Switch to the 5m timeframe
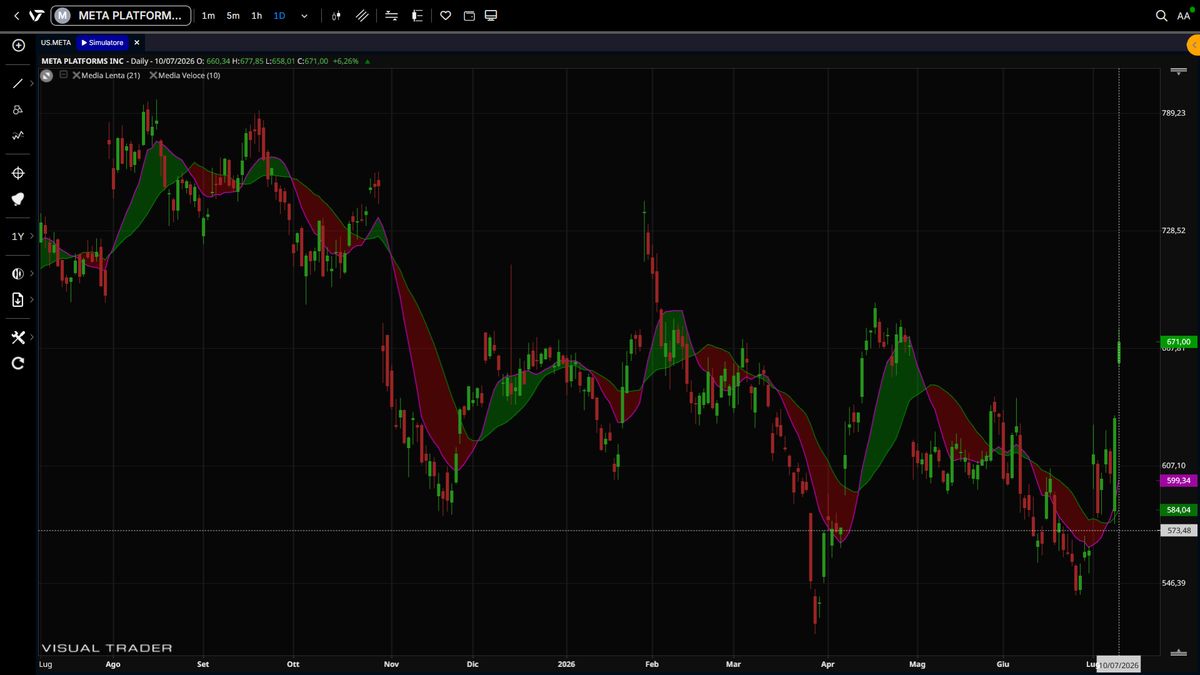Viewport: 1200px width, 675px height. [x=233, y=16]
